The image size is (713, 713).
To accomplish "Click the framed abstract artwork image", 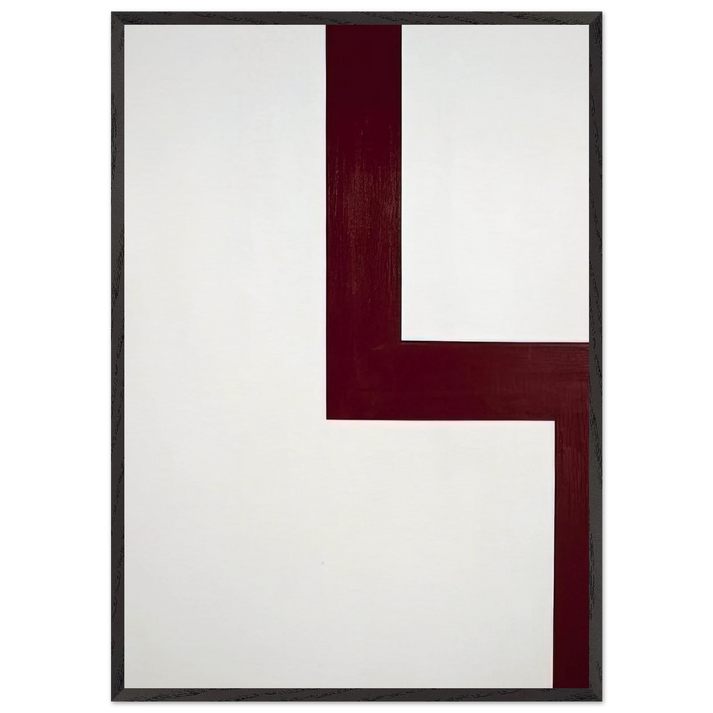I will (356, 356).
